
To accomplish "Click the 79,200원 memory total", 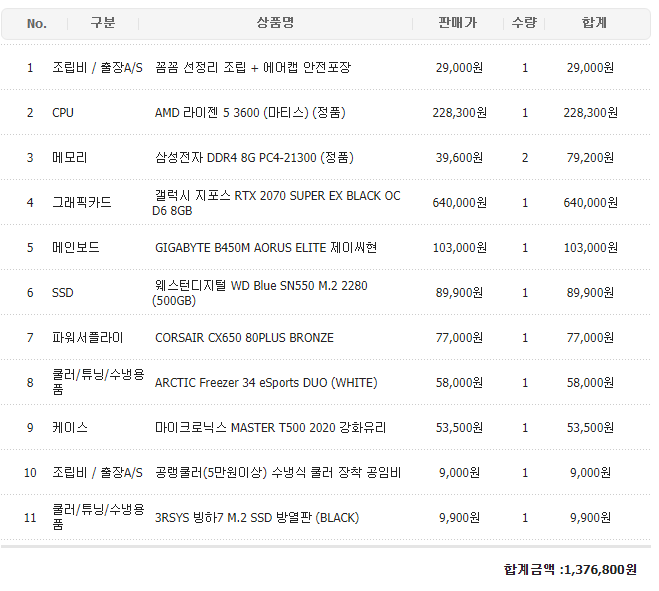I will pyautogui.click(x=590, y=158).
